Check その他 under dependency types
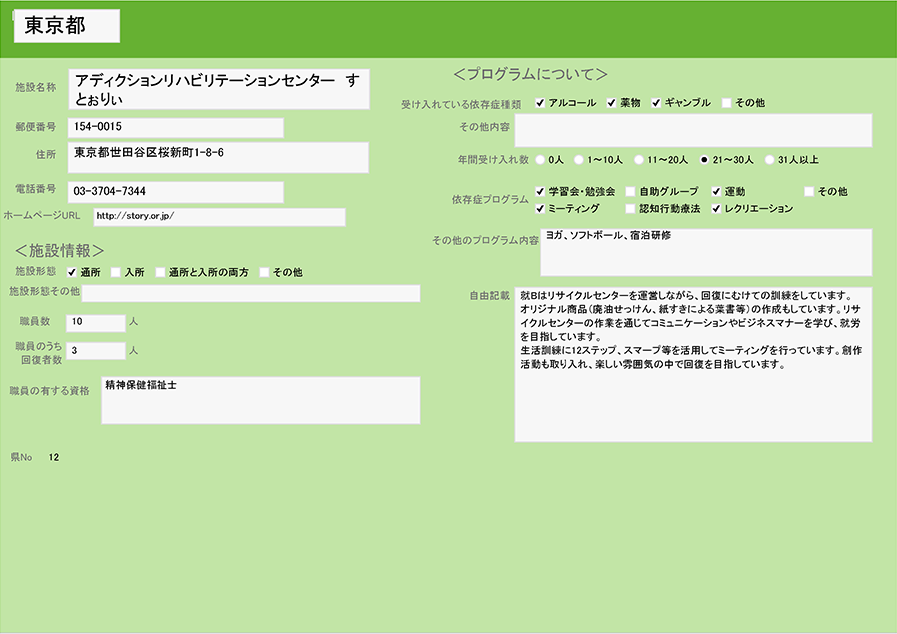The image size is (897, 634). click(x=727, y=103)
